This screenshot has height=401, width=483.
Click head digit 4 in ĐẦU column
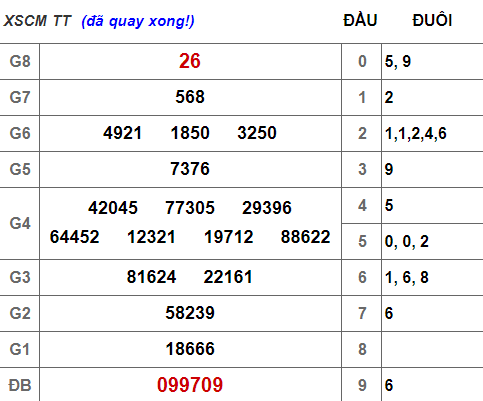362,205
